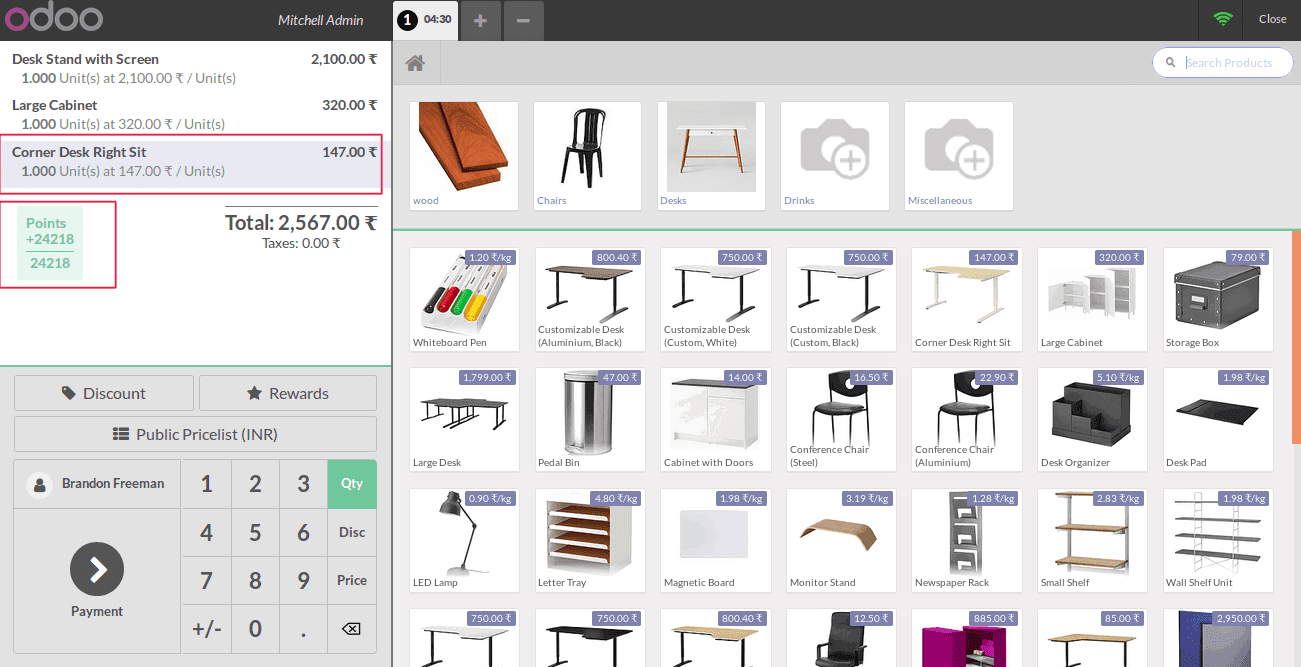Open the Miscellaneous category
The width and height of the screenshot is (1301, 667).
coord(959,156)
